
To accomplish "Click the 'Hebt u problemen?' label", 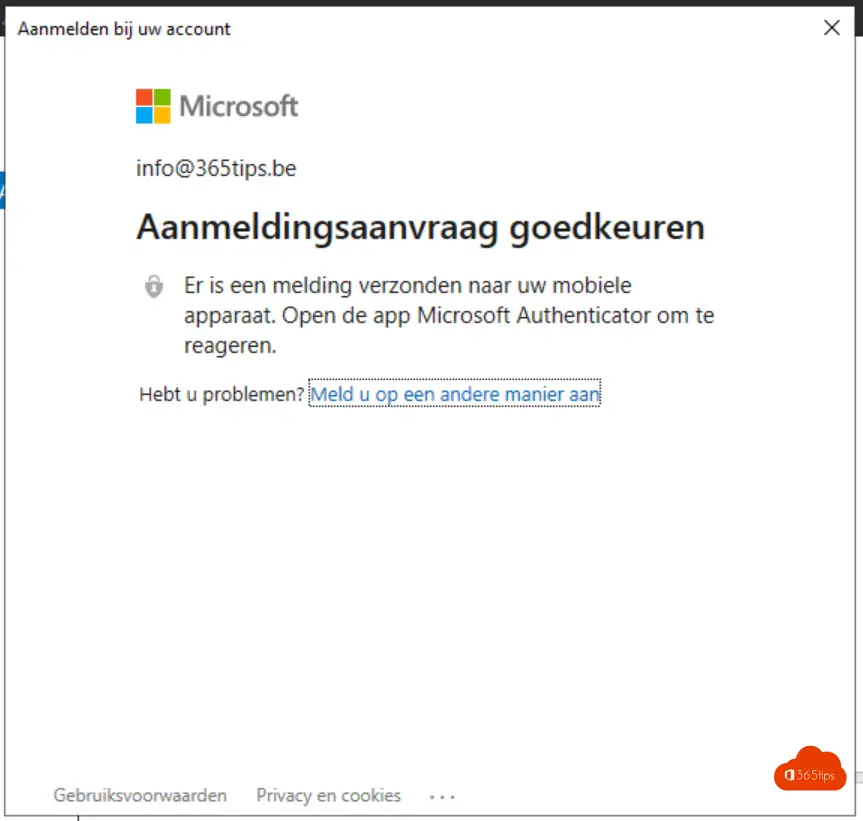I will (221, 395).
